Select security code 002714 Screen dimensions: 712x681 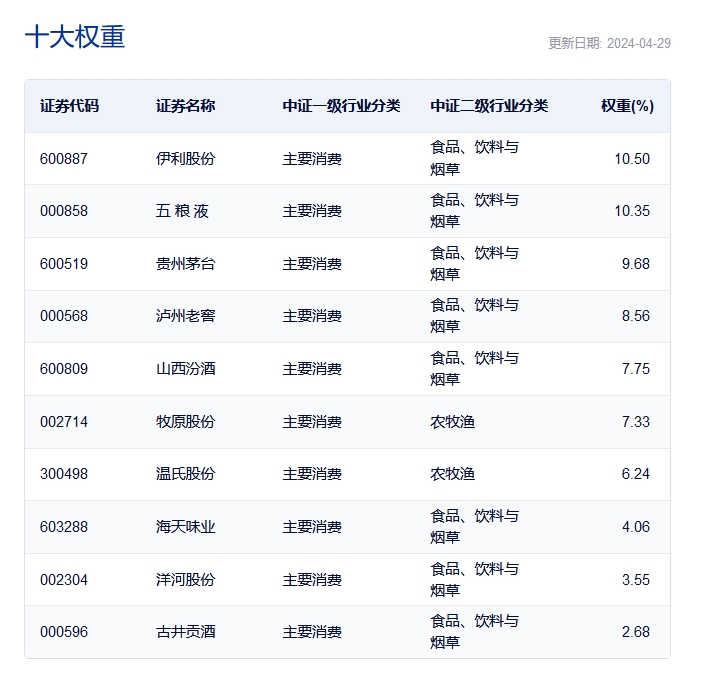pyautogui.click(x=64, y=422)
